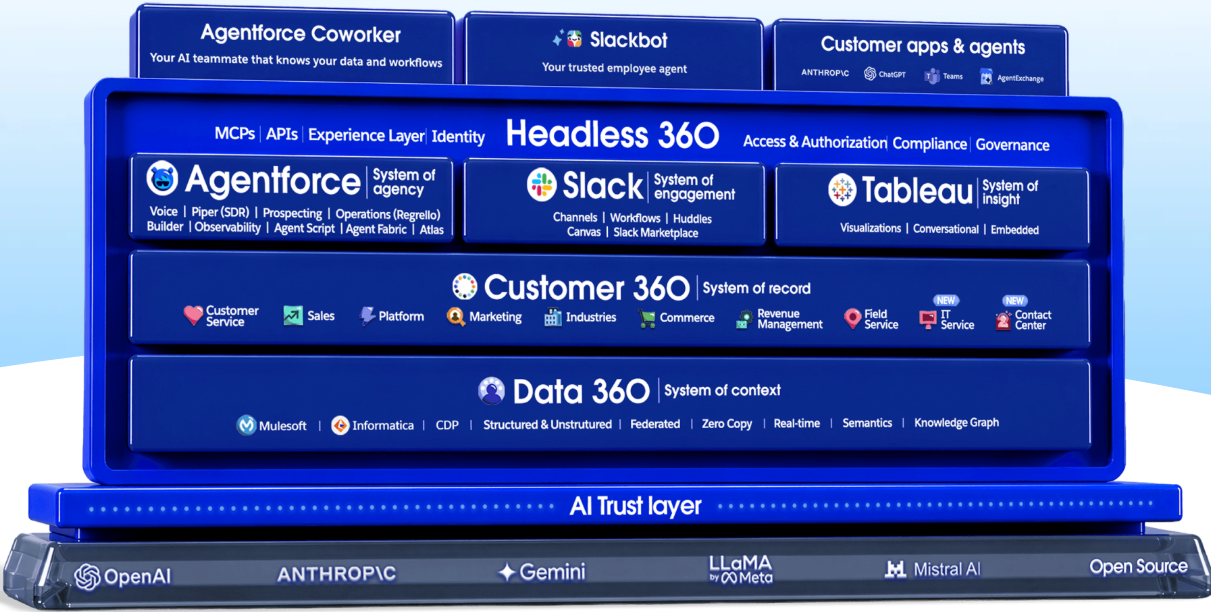Select the MCPs label
The width and height of the screenshot is (1211, 612).
pos(235,134)
